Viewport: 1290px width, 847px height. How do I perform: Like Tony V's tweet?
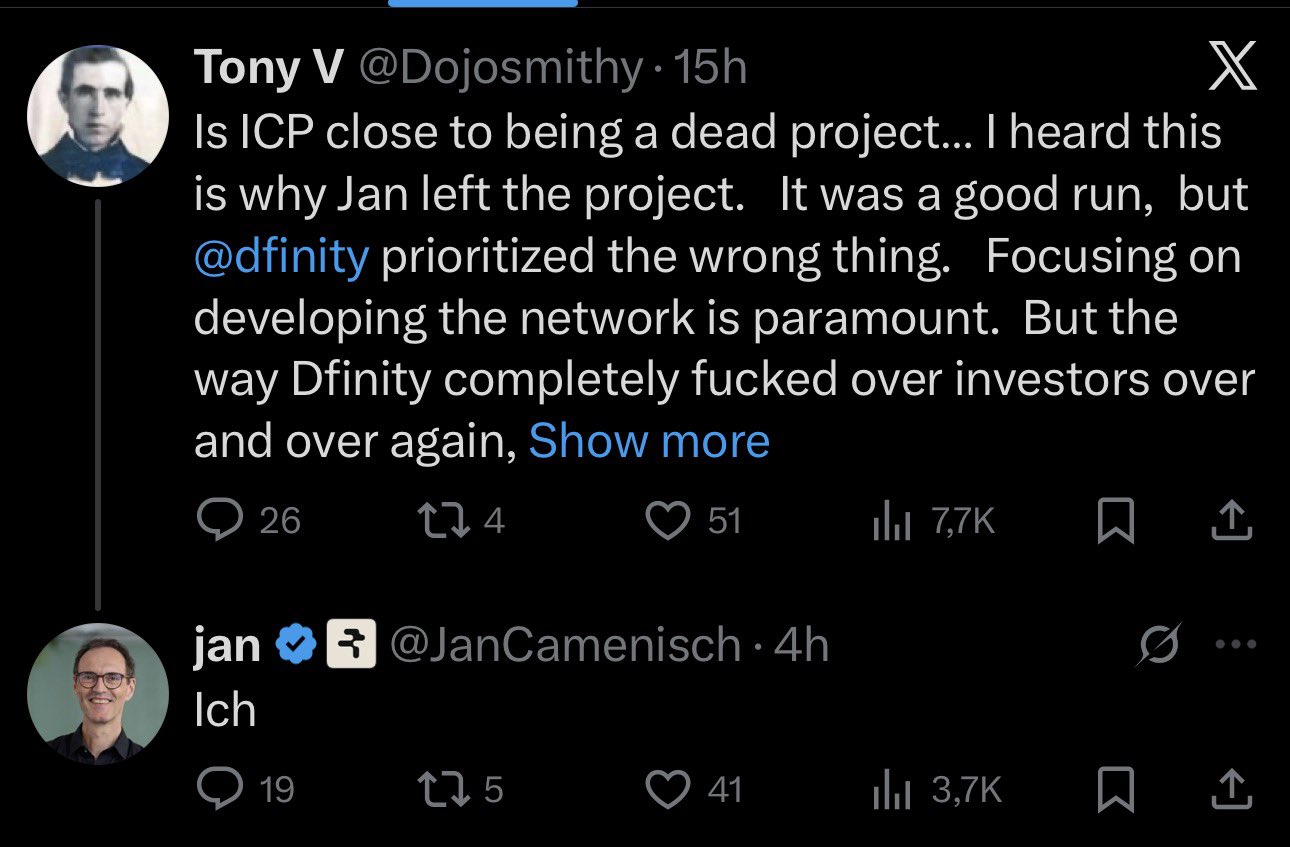pos(669,521)
